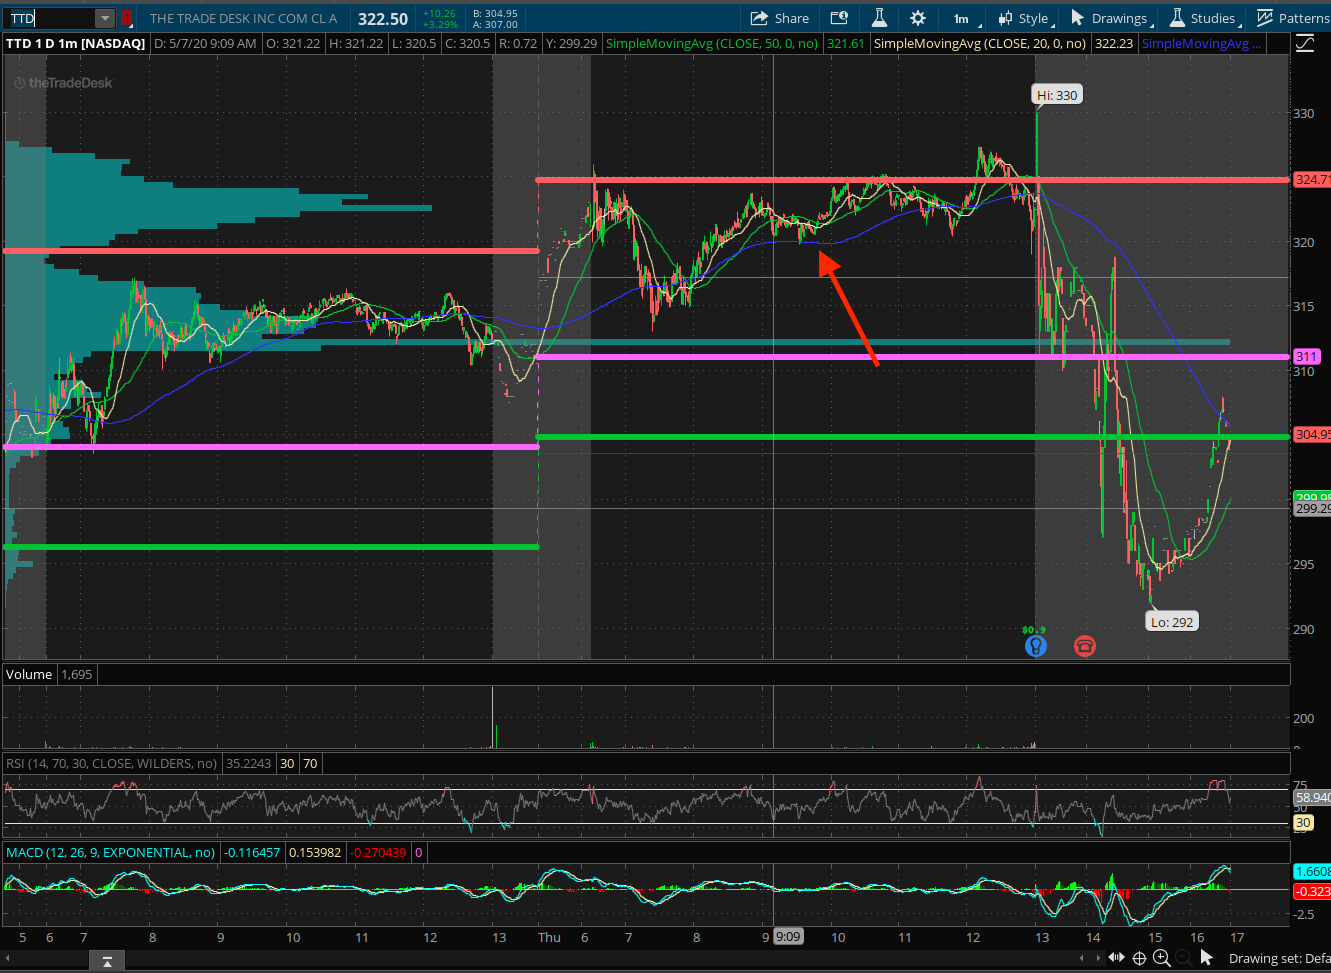Click the MACD 1.6608 value bubble
The width and height of the screenshot is (1331, 973).
click(1311, 872)
